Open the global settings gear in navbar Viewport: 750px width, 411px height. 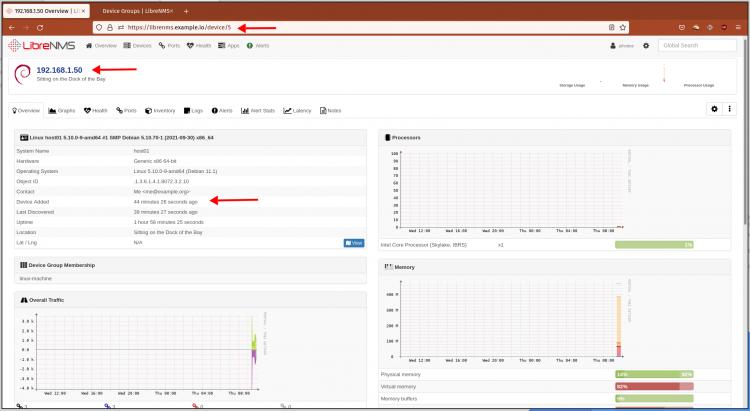coord(646,45)
